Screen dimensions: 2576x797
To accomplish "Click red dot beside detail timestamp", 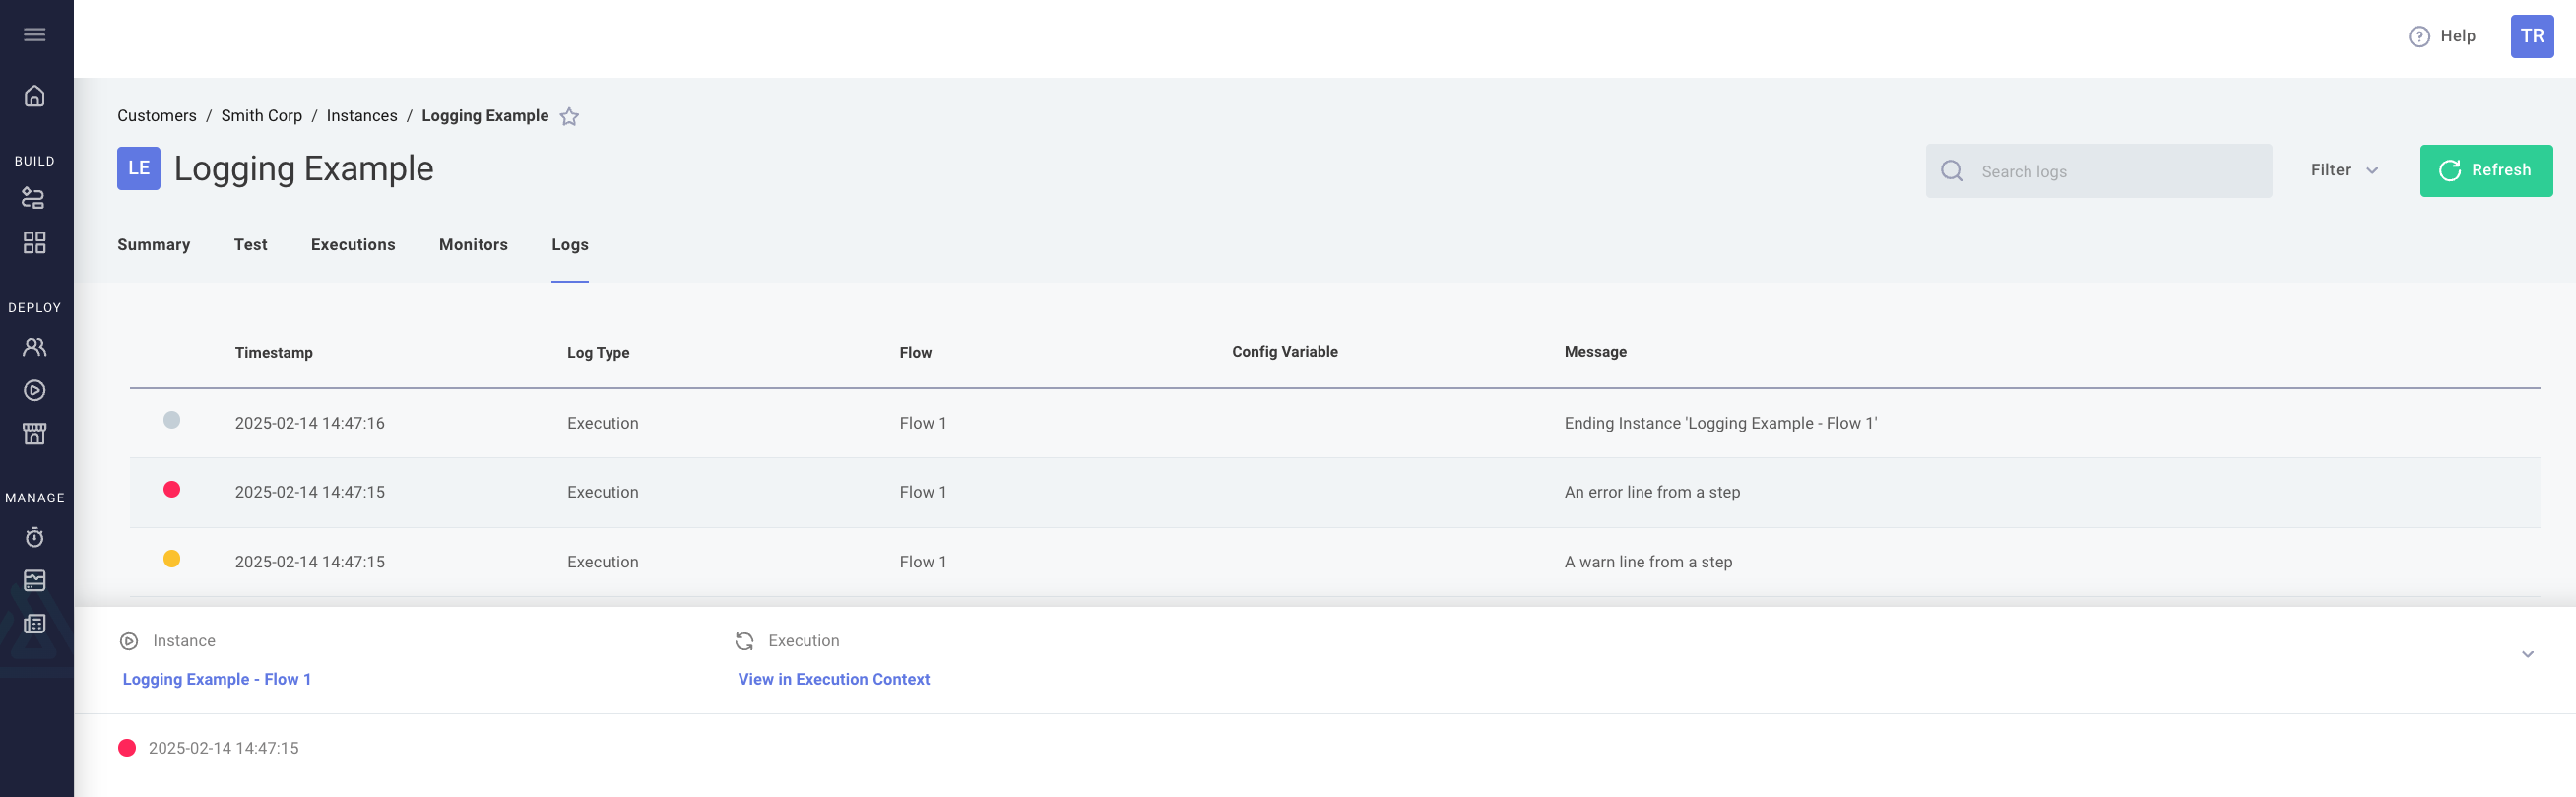I will (x=127, y=748).
